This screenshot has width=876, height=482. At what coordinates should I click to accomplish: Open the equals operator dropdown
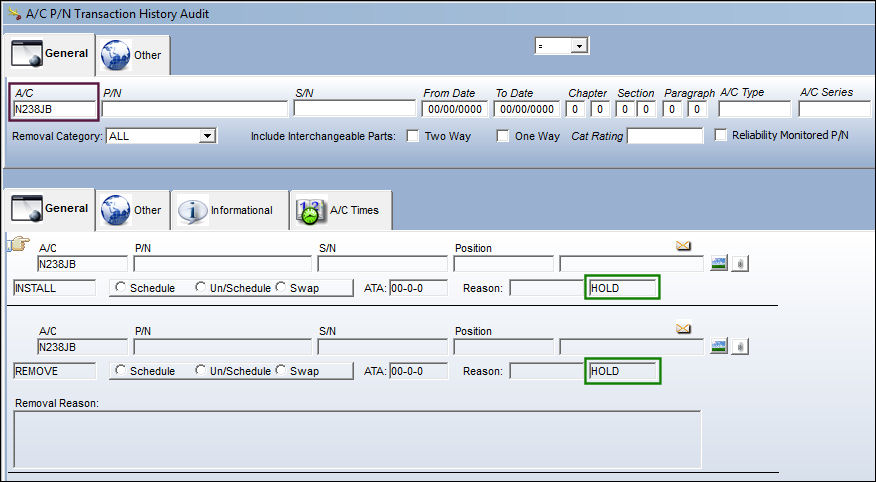pyautogui.click(x=579, y=46)
